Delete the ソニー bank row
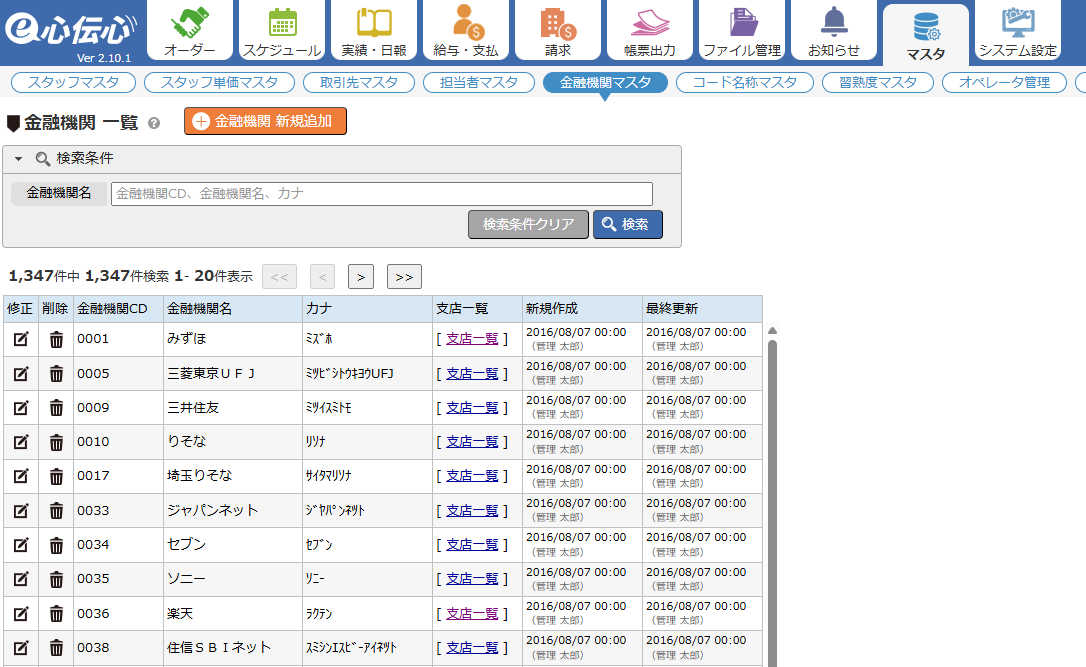Viewport: 1086px width, 667px height. tap(56, 579)
